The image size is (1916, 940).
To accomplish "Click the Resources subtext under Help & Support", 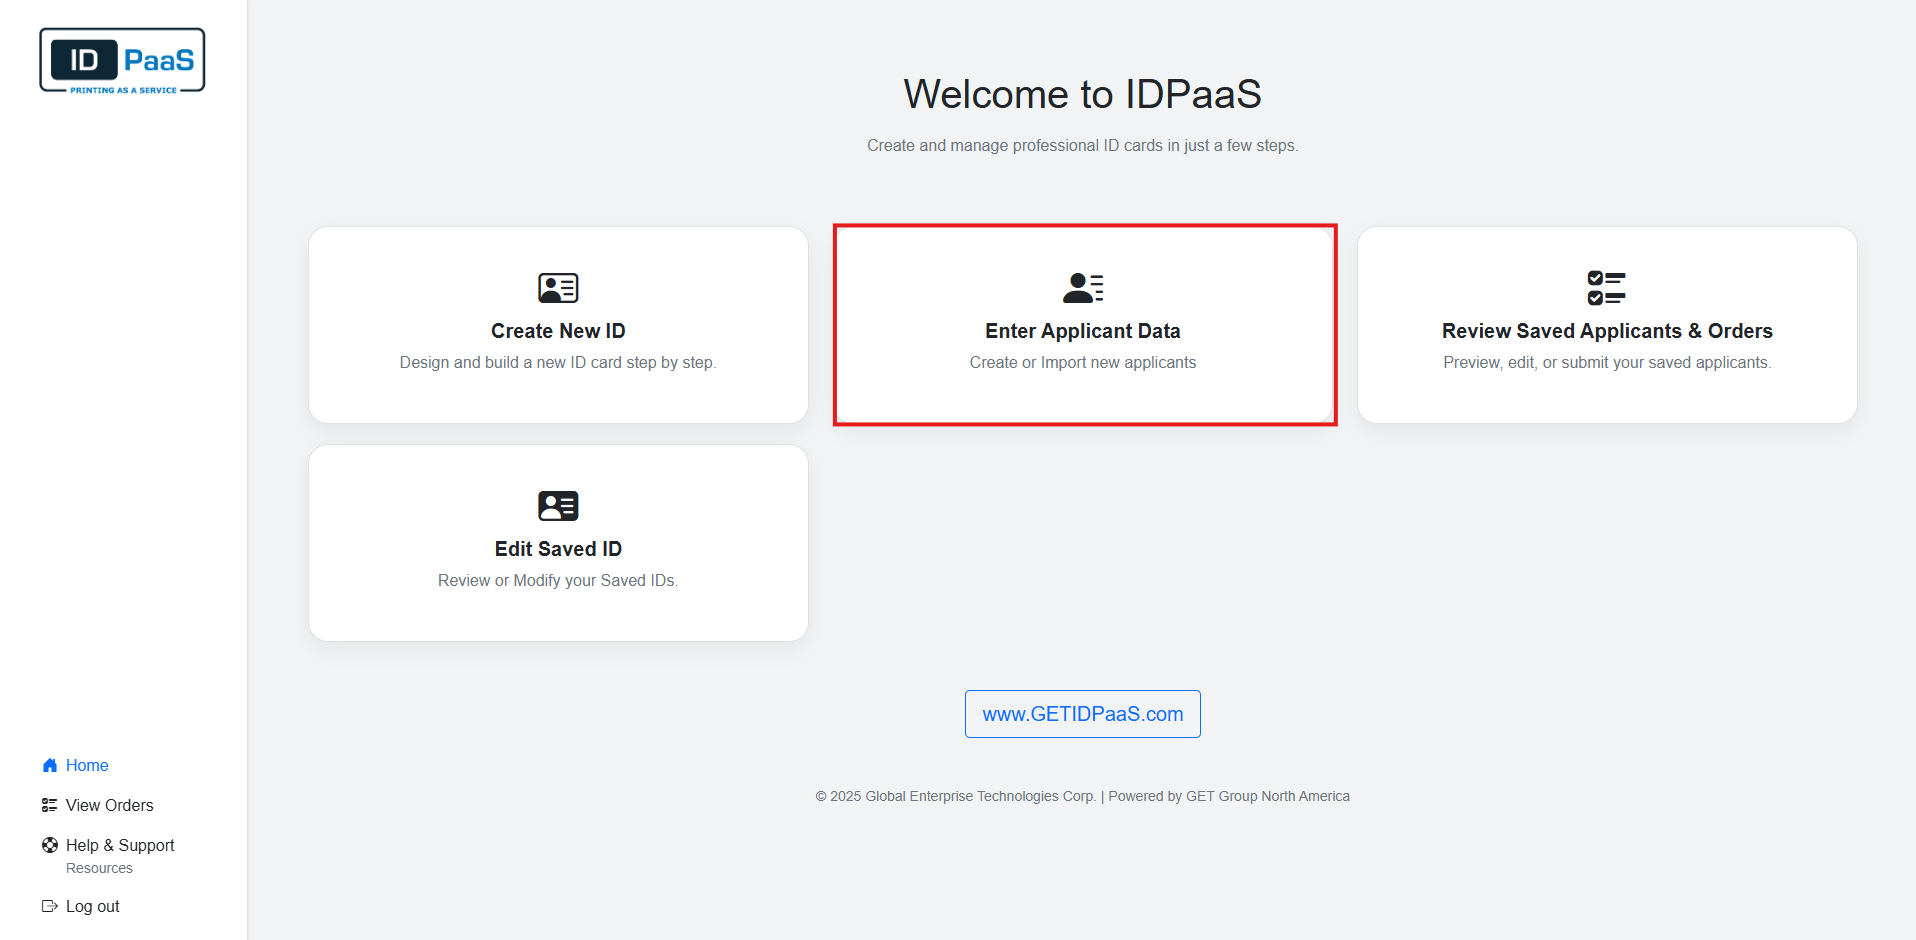I will (99, 868).
